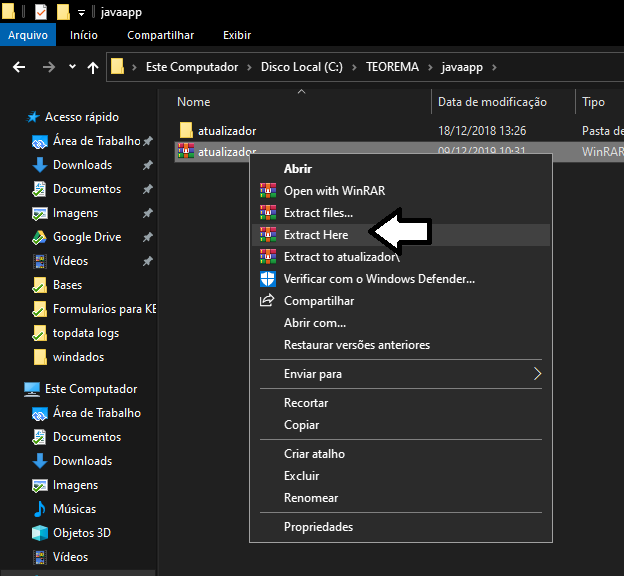The image size is (624, 576).
Task: Click properties icon in title bar toolbar
Action: coord(41,12)
